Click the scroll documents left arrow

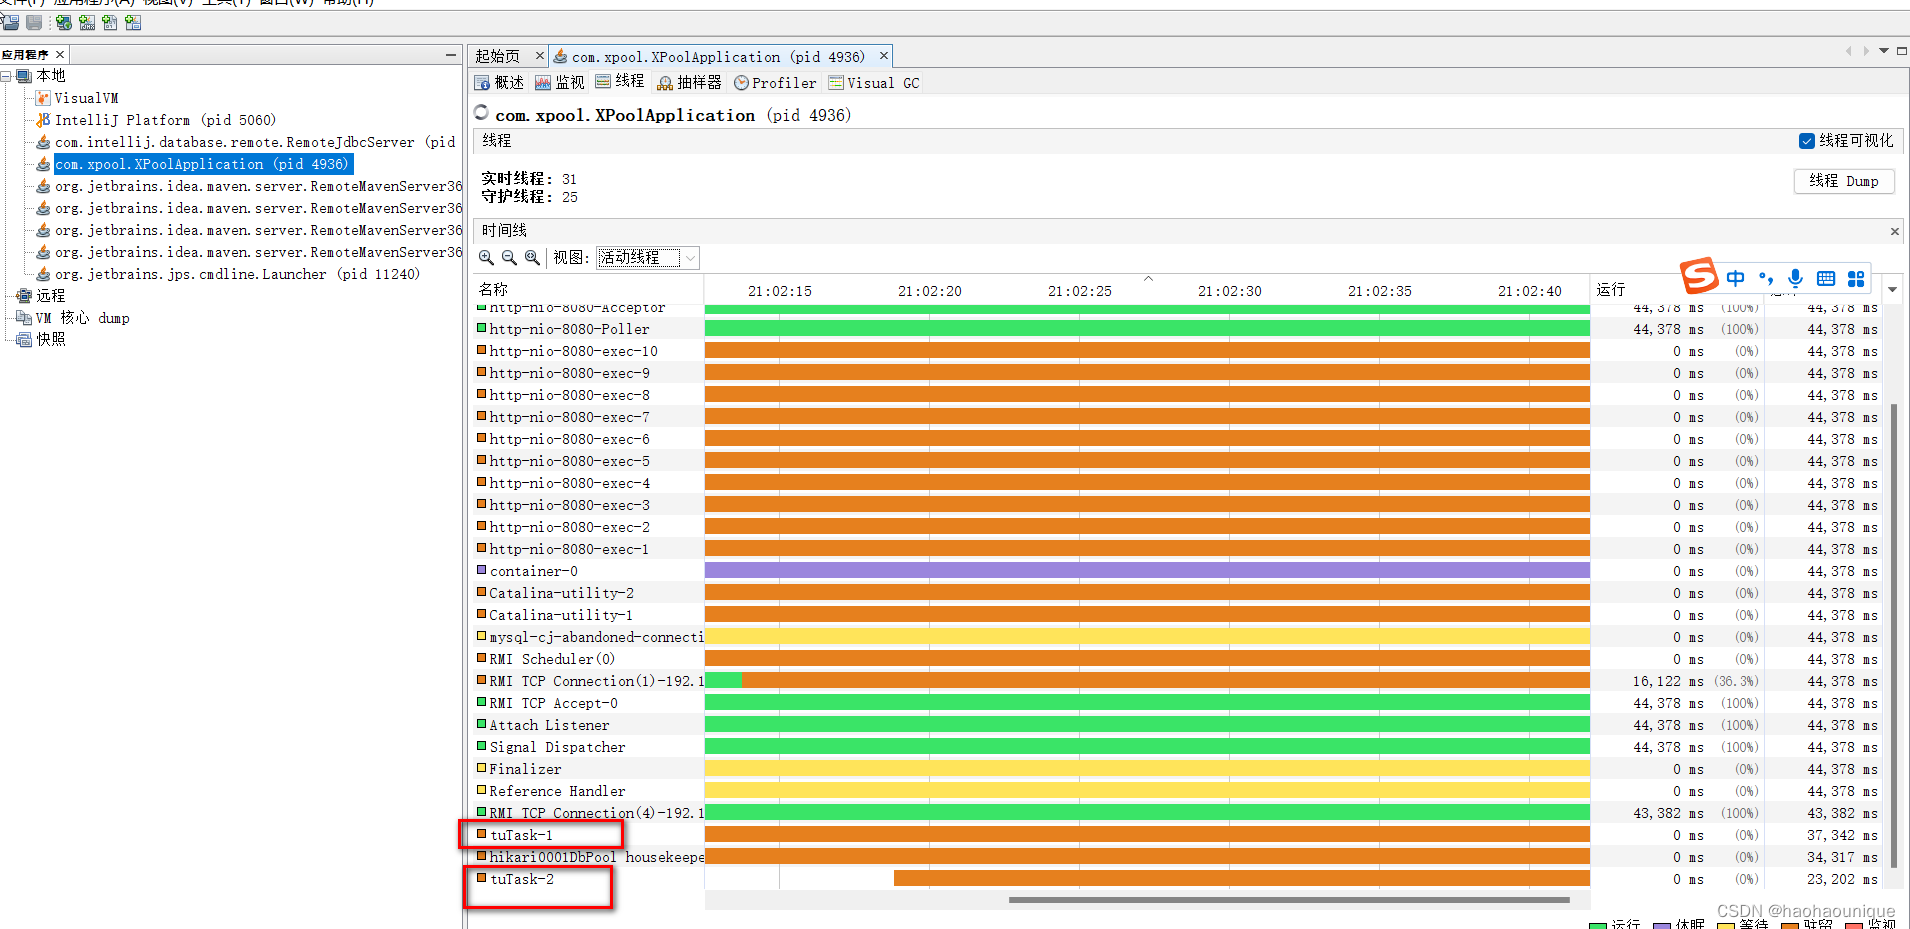pyautogui.click(x=1848, y=51)
